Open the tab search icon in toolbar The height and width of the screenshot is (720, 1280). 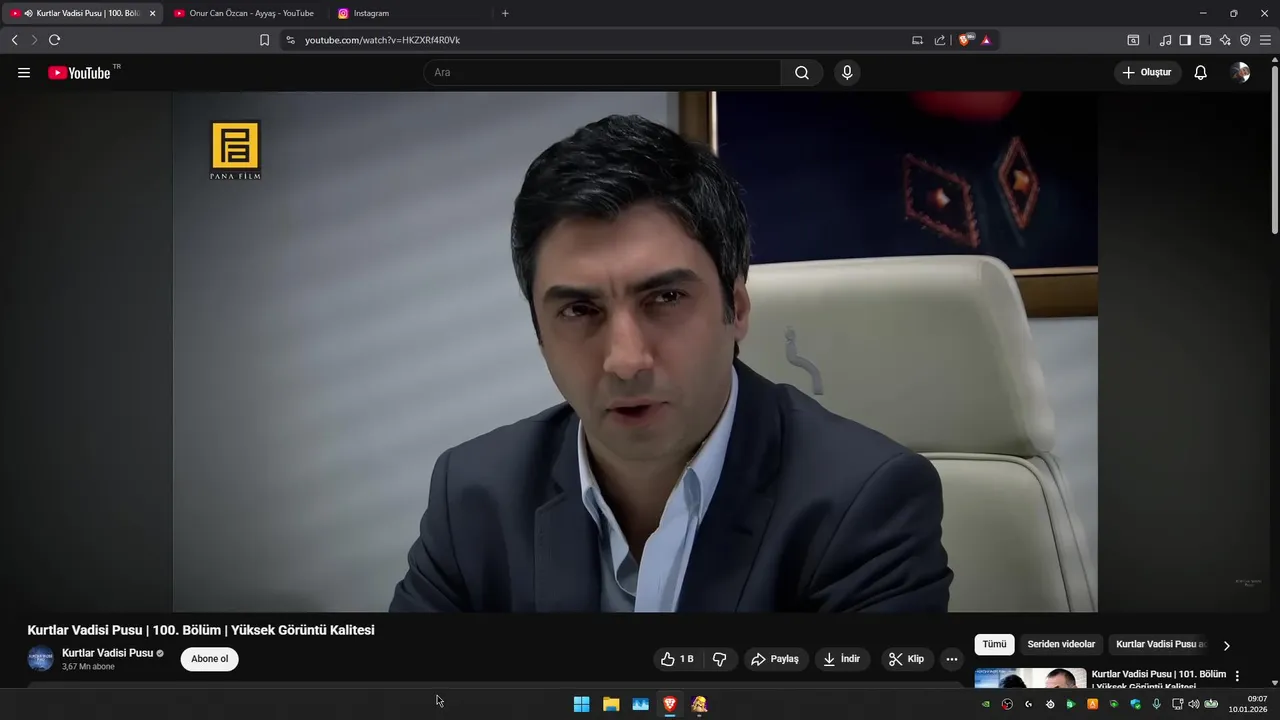(x=1133, y=40)
